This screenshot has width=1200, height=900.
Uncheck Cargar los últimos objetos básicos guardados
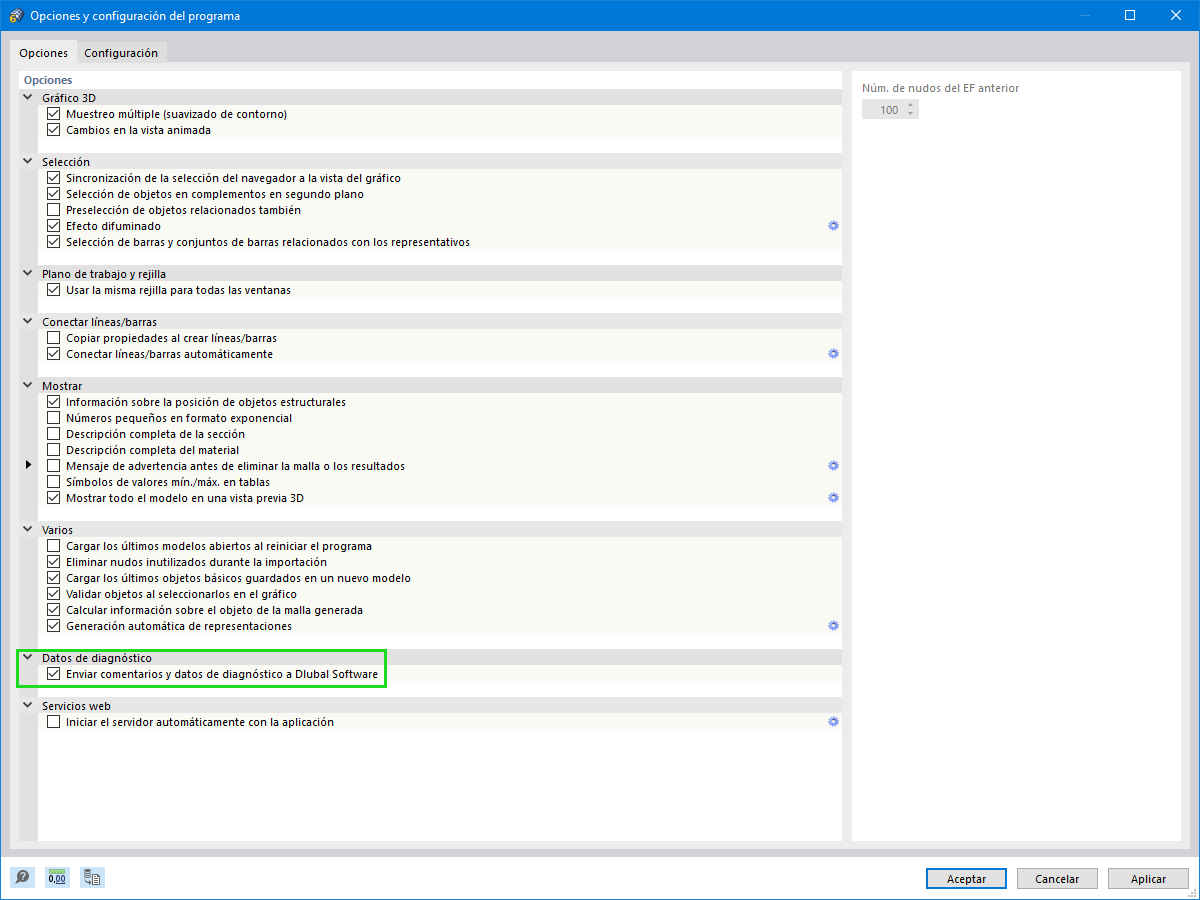tap(54, 578)
